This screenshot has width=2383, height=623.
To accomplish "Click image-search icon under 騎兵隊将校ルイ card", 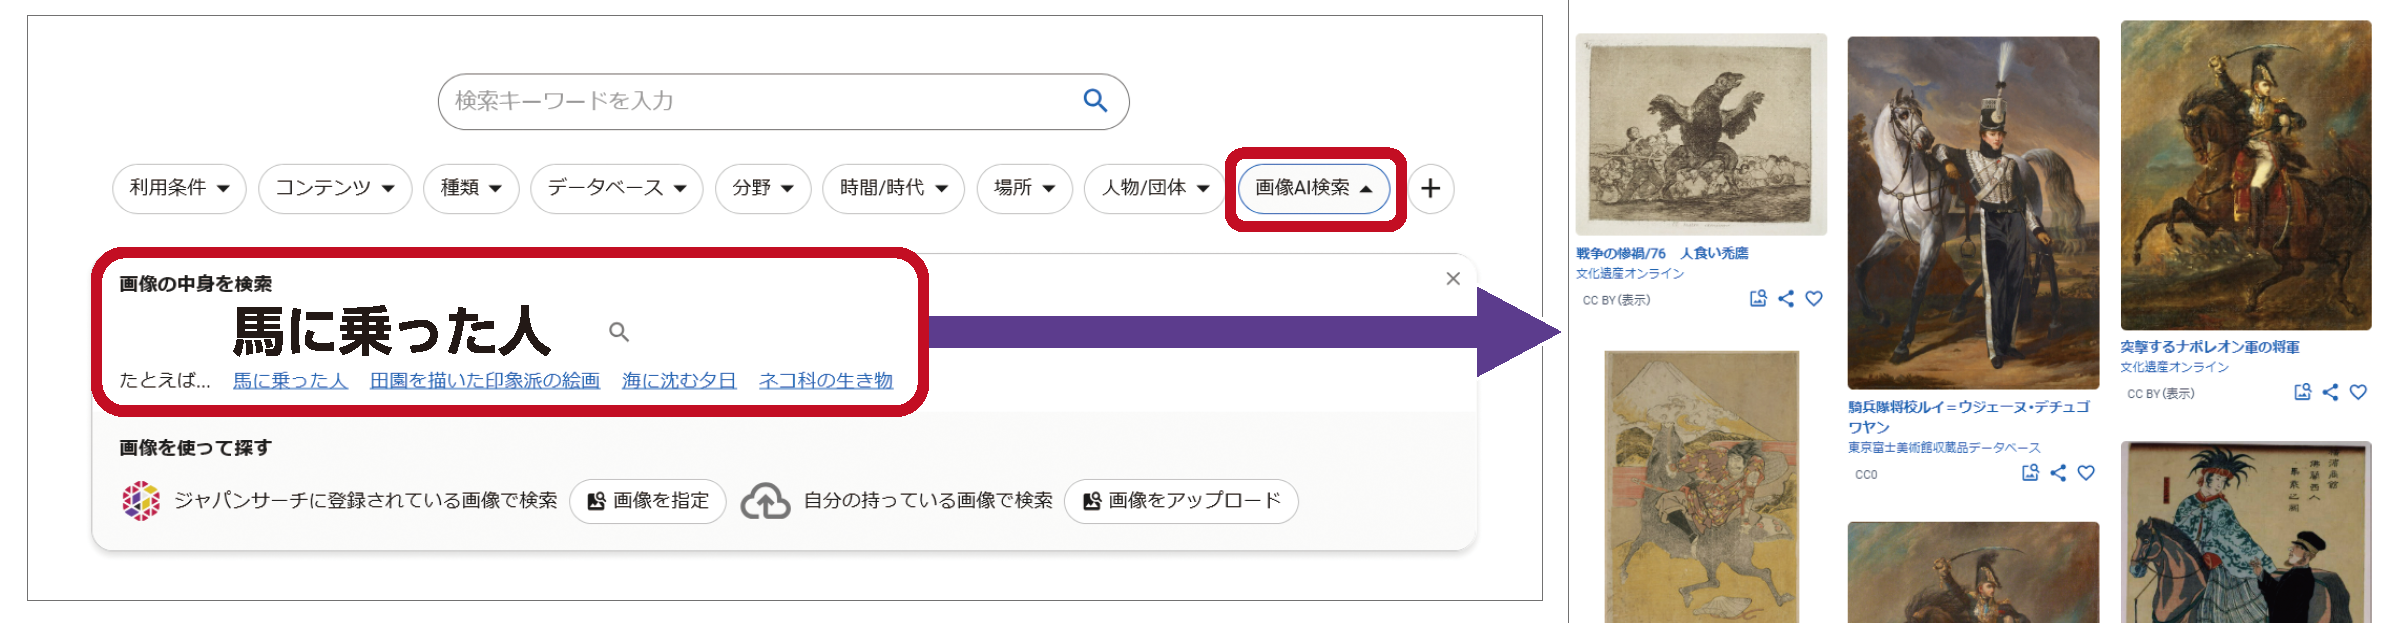I will [2030, 473].
